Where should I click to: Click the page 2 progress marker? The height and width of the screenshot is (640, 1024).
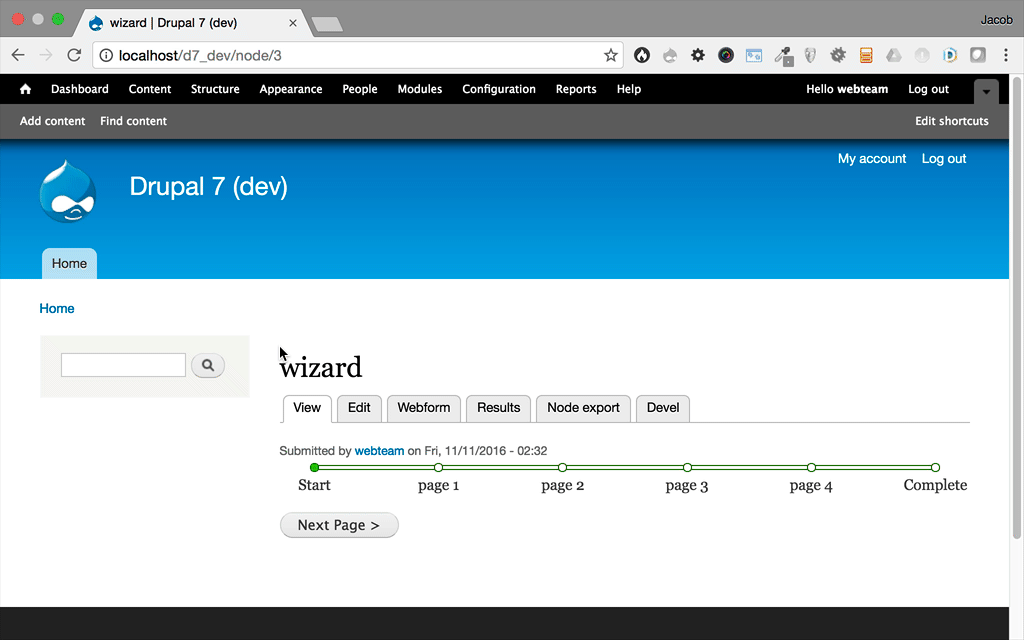[562, 468]
